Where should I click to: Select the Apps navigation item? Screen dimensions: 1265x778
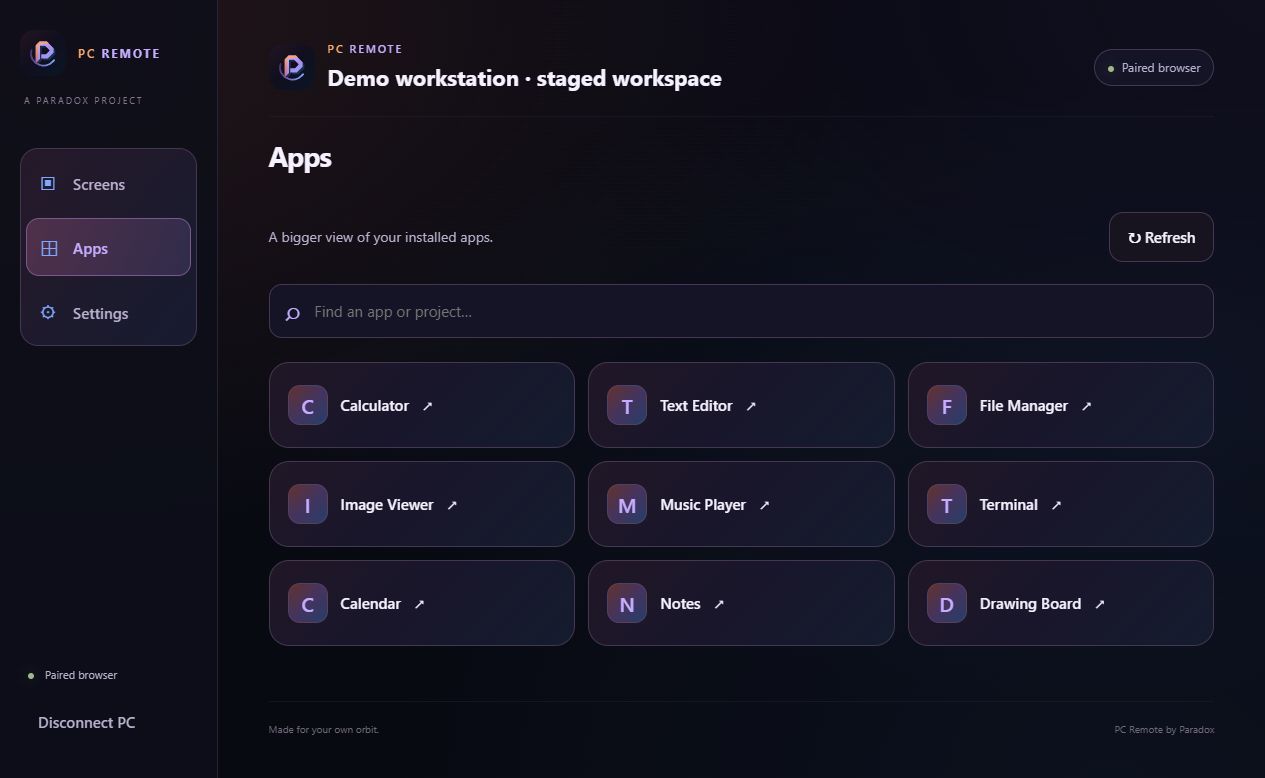[108, 247]
